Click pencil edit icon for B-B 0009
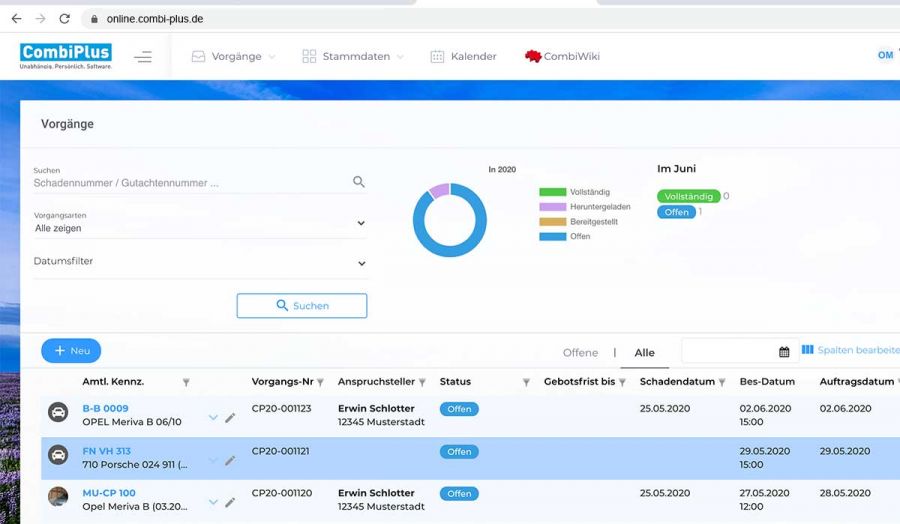The height and width of the screenshot is (524, 900). 230,417
